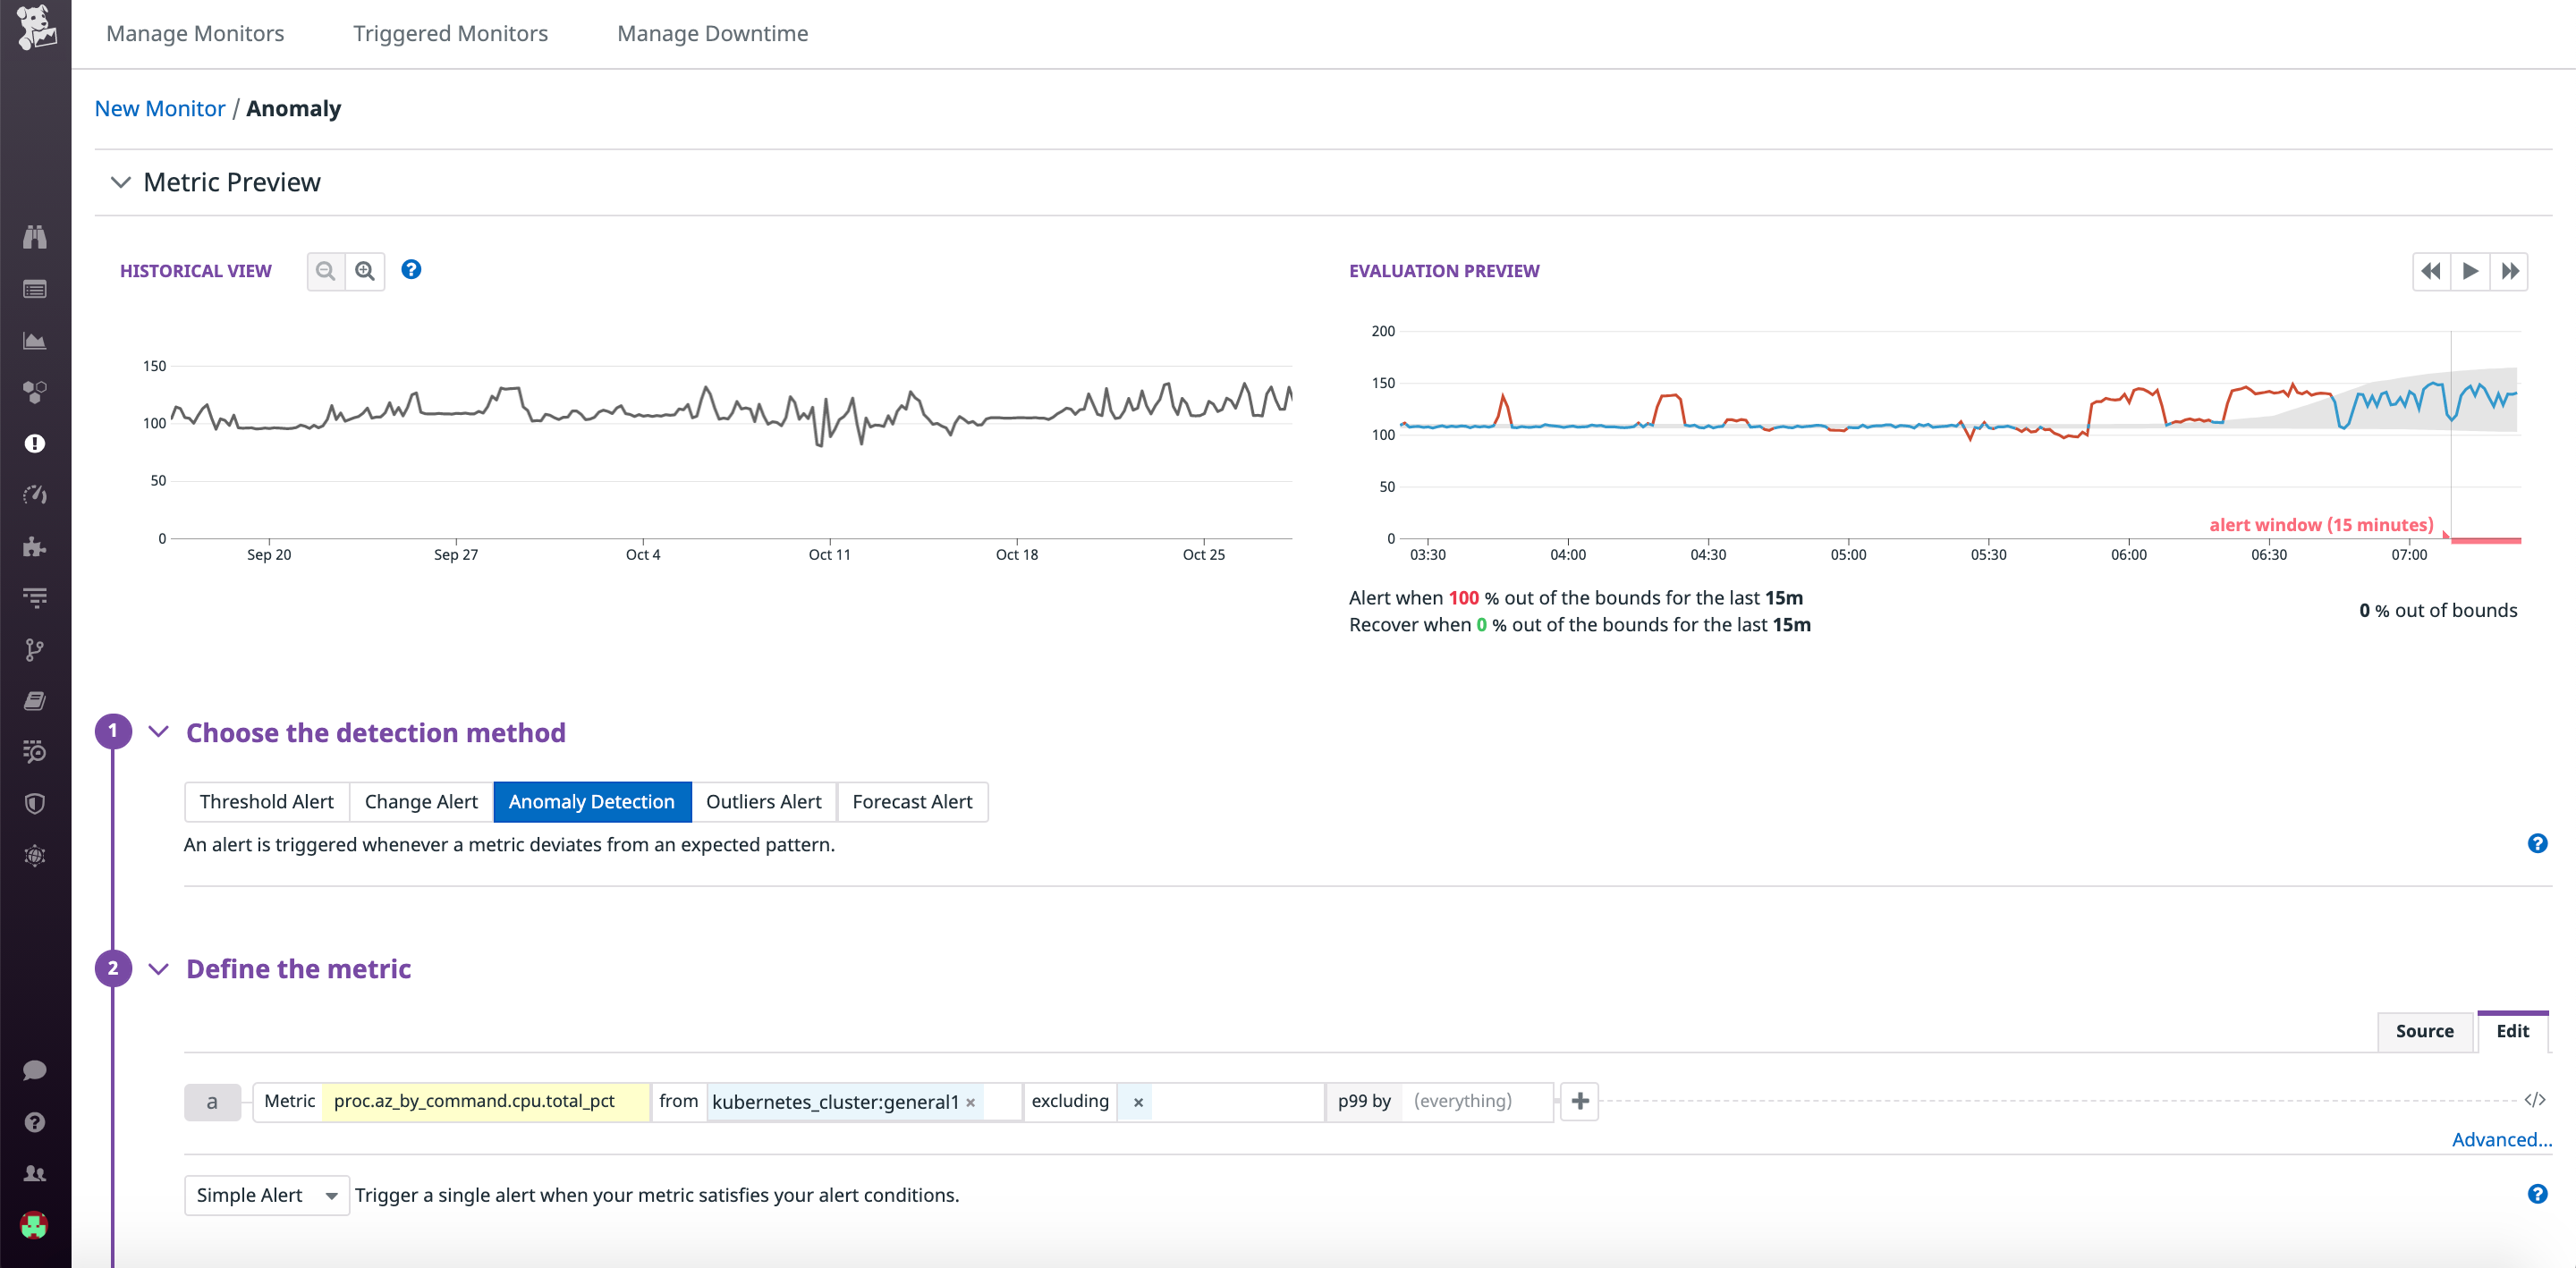Choose the Outliers Alert detection method

(x=764, y=801)
